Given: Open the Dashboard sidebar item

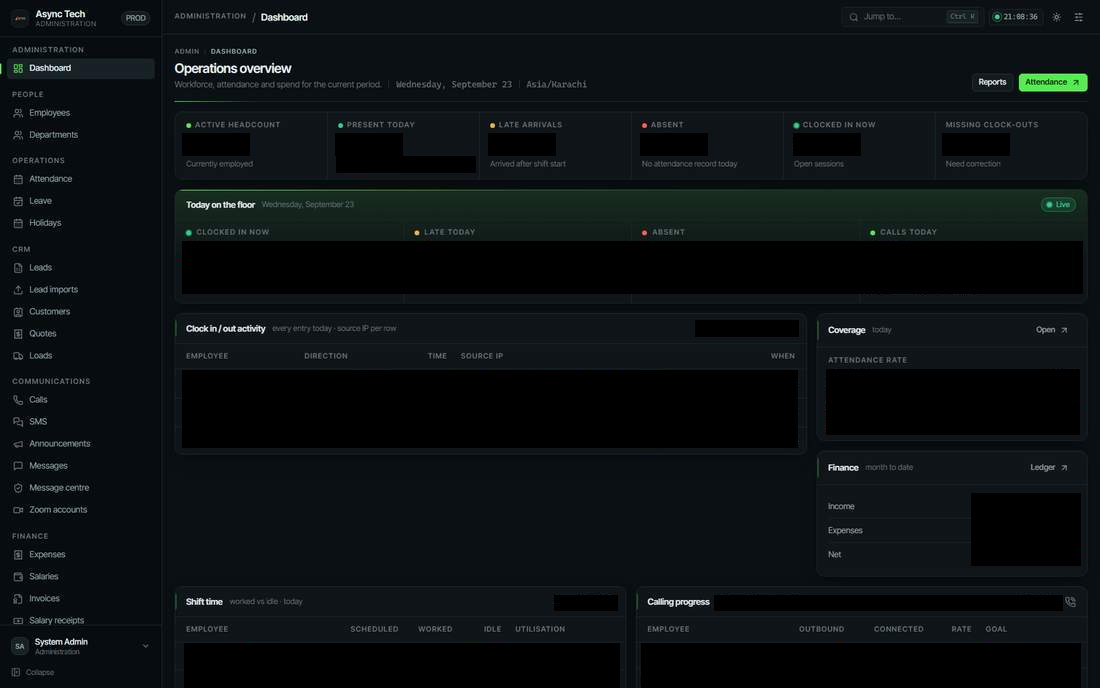Looking at the screenshot, I should click(81, 68).
